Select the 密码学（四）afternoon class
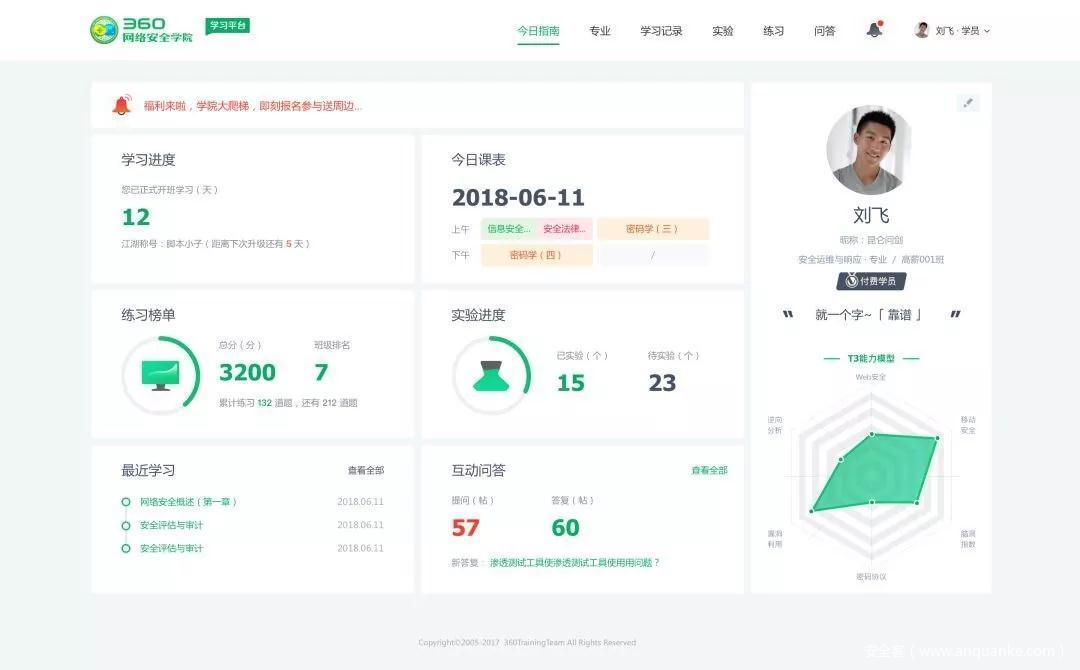The width and height of the screenshot is (1080, 670). coord(536,255)
